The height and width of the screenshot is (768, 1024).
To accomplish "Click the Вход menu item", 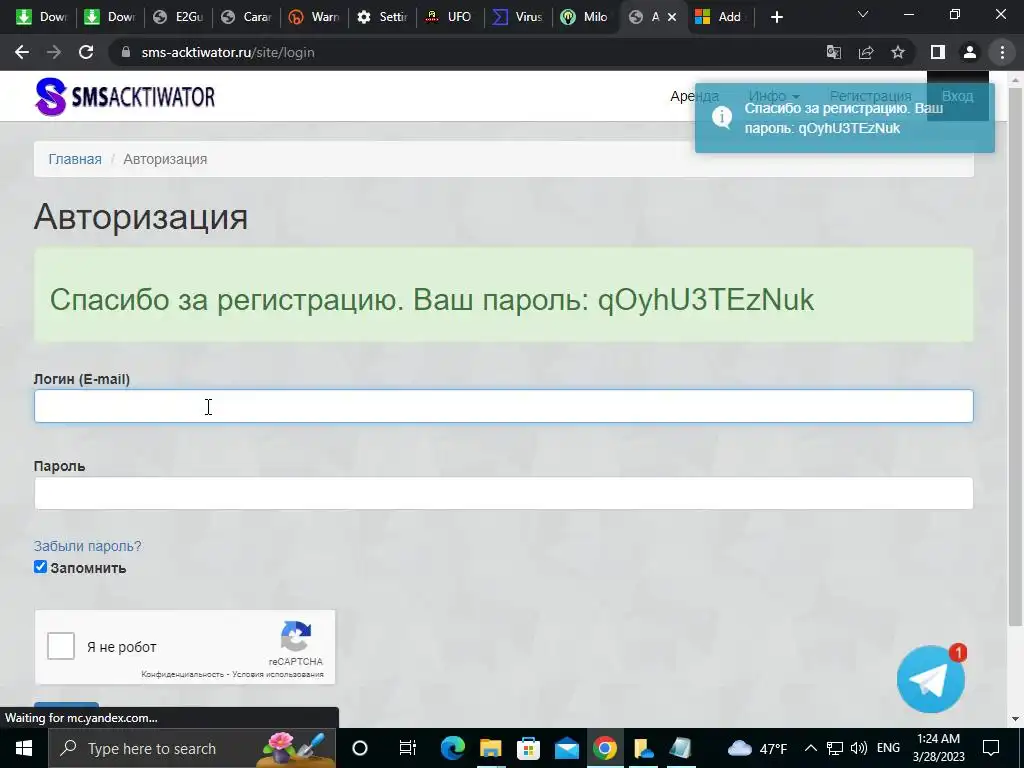I will (957, 96).
